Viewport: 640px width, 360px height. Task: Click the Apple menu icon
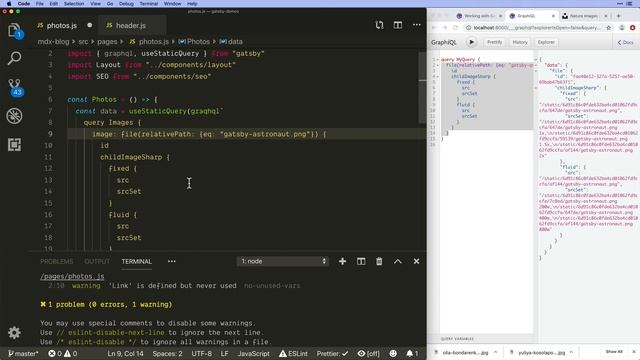coord(9,4)
